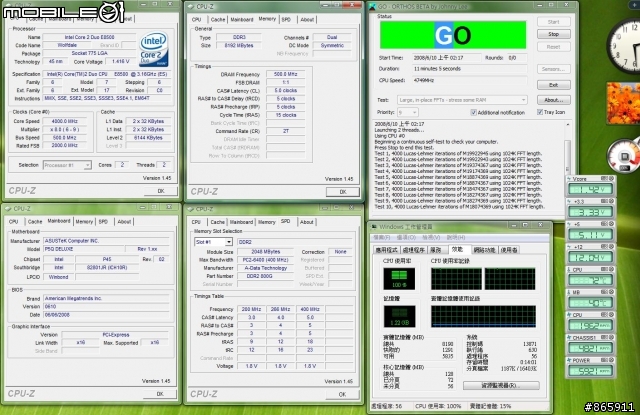
Task: Click the title icon of the CPU-Z SPD window
Action: click(x=191, y=209)
